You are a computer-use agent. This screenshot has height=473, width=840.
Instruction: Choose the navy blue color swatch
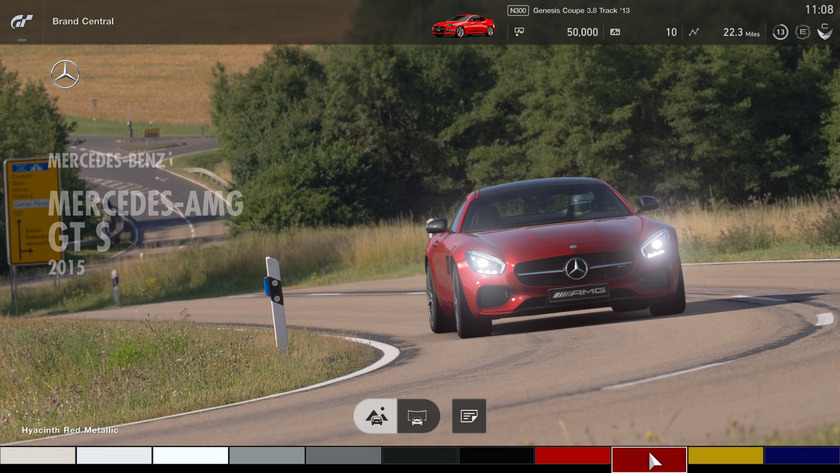(x=801, y=455)
